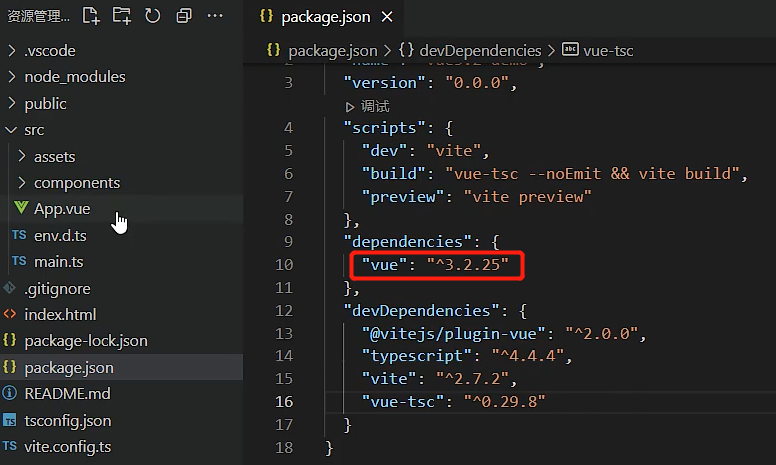
Task: Click the braces icon beside package-lock.json
Action: (9, 340)
